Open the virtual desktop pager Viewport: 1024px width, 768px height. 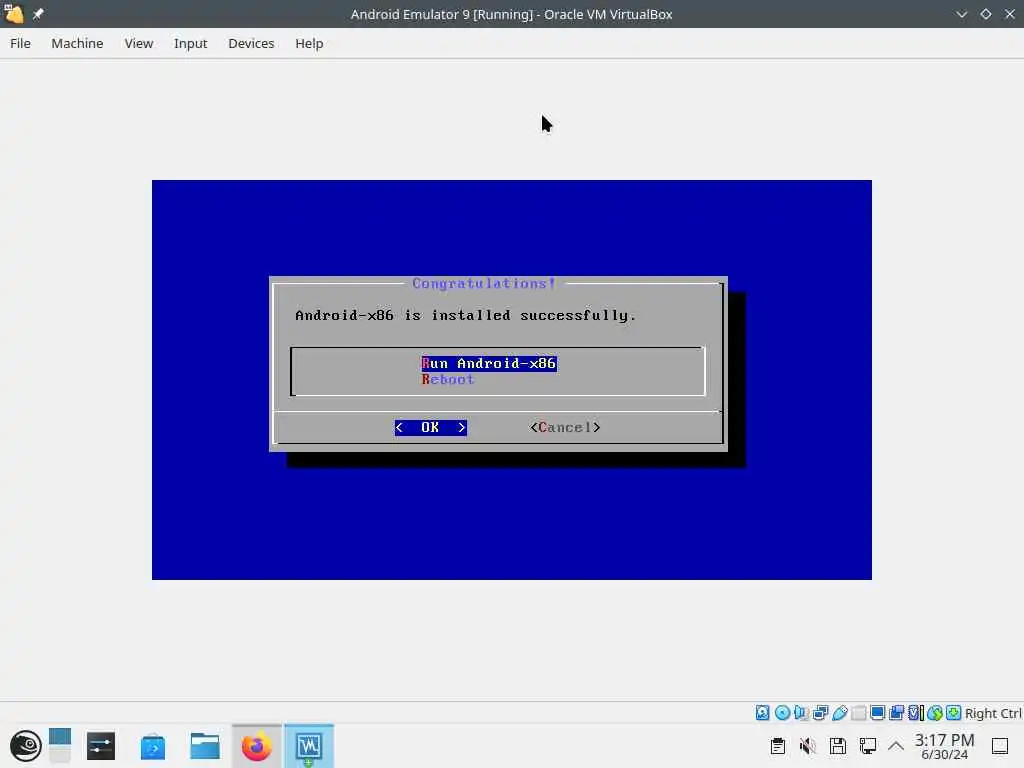[x=59, y=746]
